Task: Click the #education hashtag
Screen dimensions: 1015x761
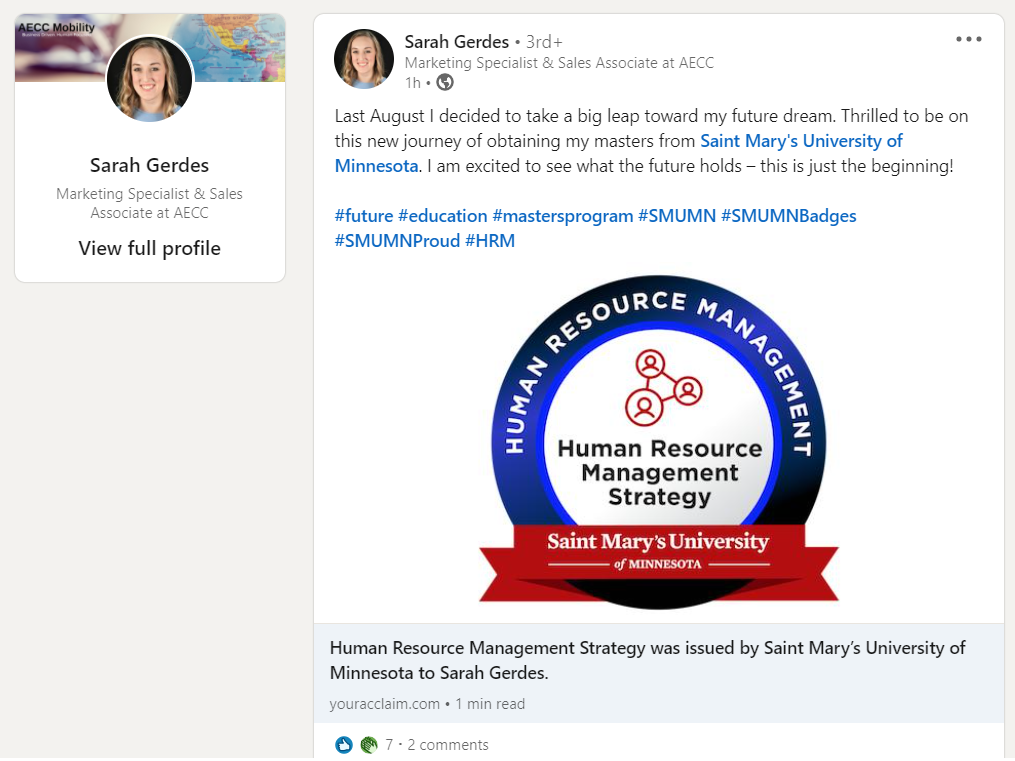Action: (443, 216)
